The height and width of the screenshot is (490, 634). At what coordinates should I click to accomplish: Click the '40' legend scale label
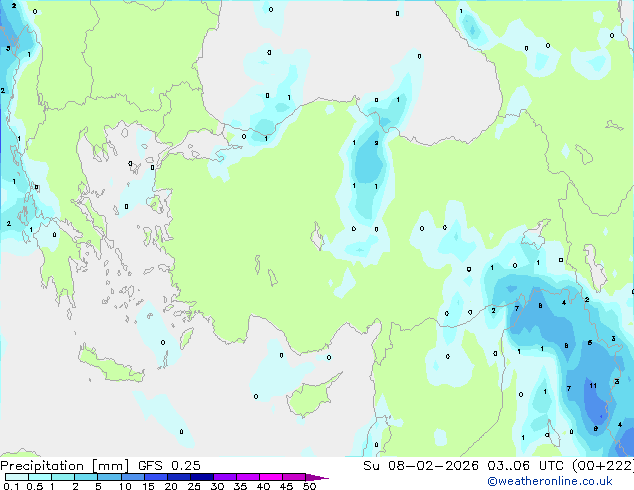pyautogui.click(x=263, y=486)
